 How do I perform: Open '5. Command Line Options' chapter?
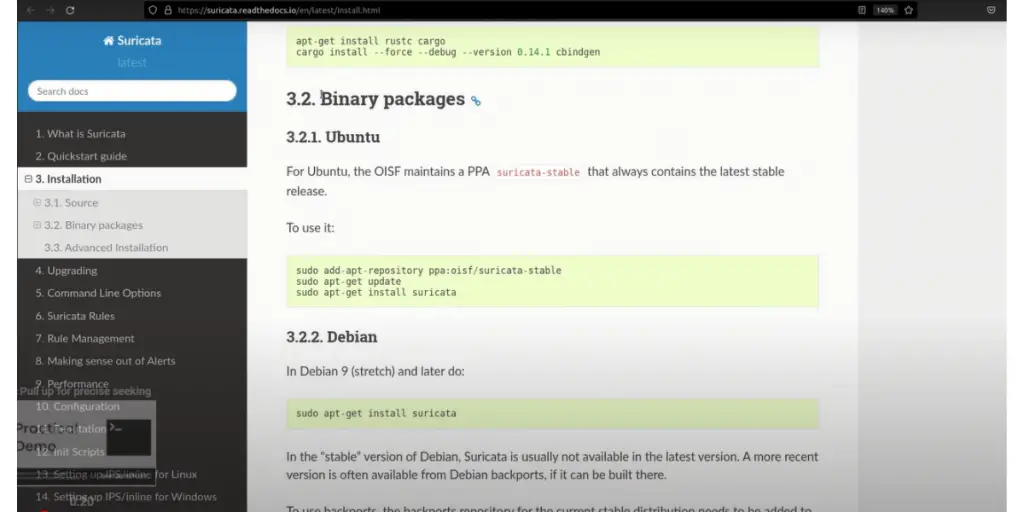click(98, 293)
